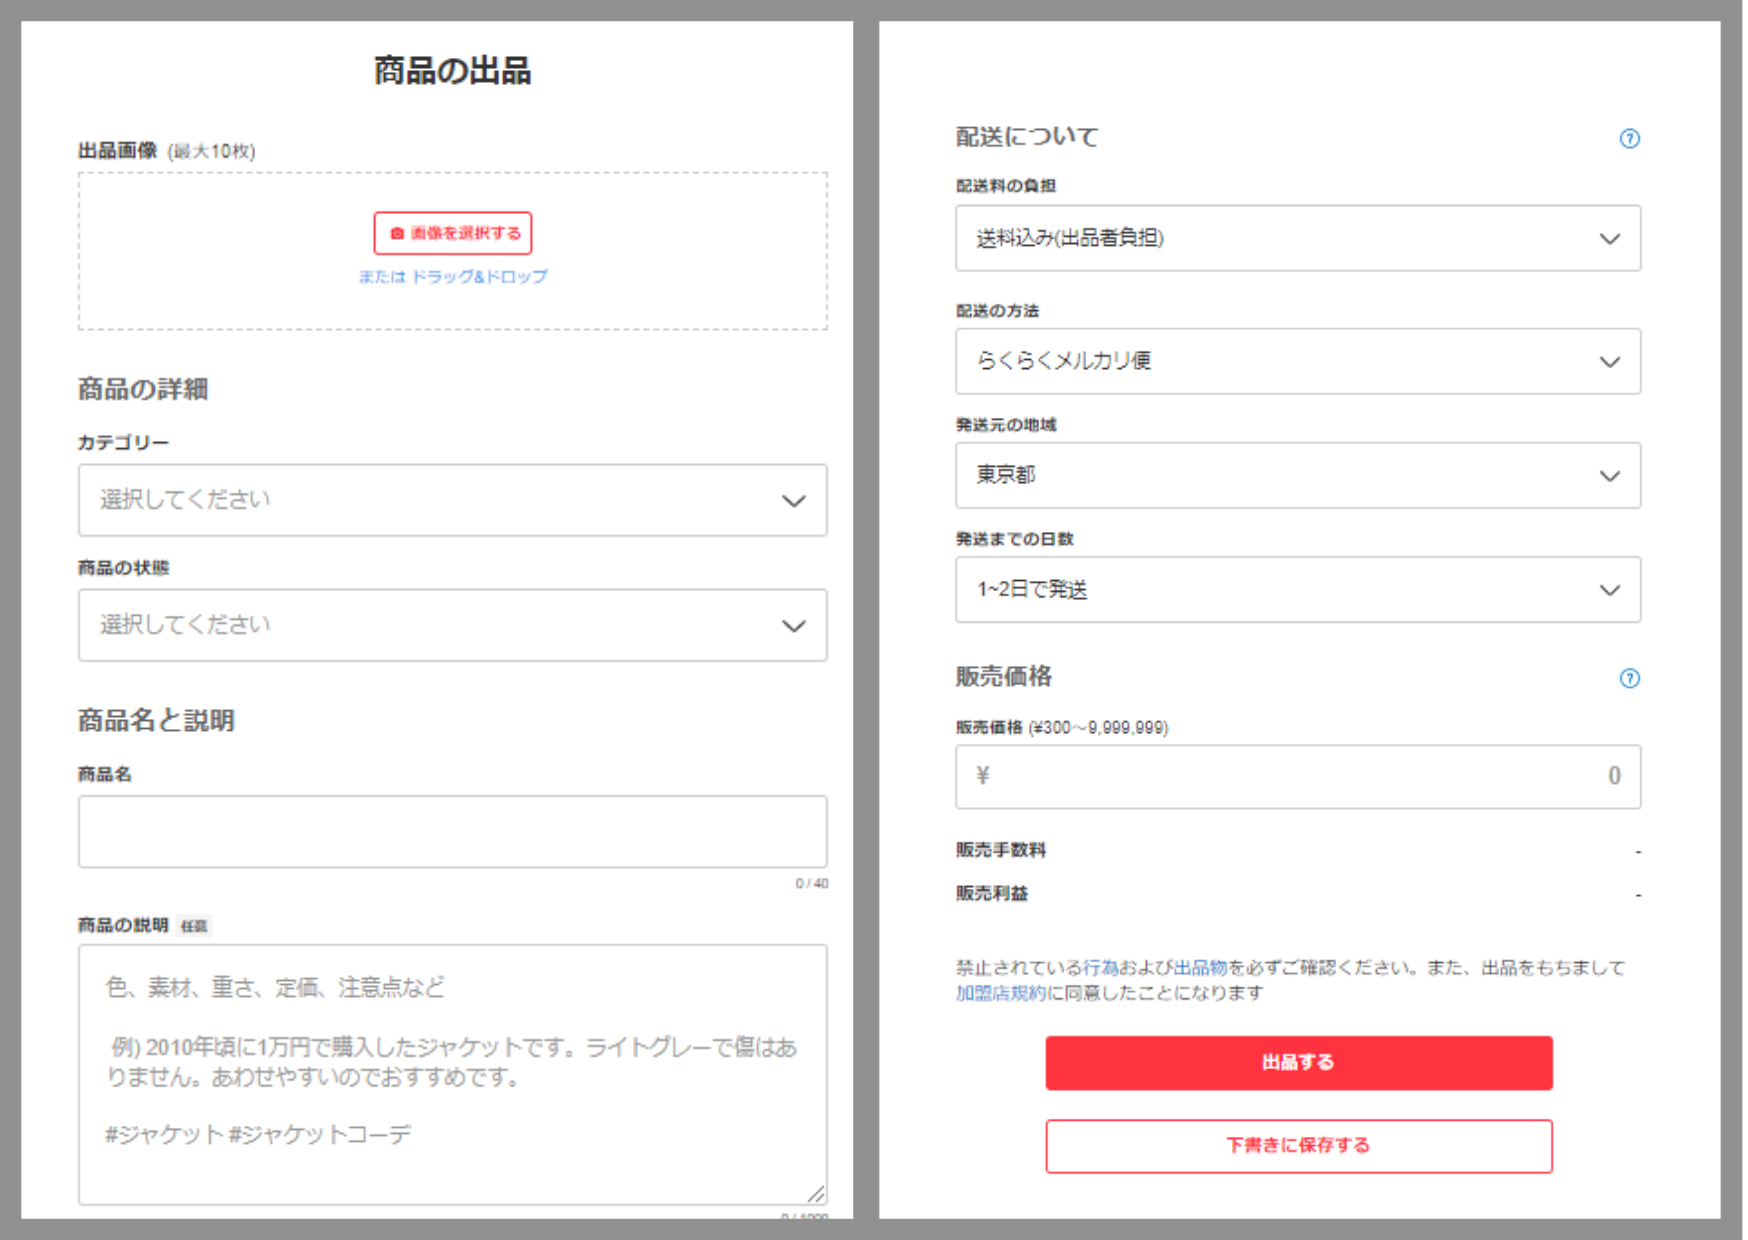This screenshot has height=1240, width=1748.
Task: Click inside the 商品名 name field
Action: pyautogui.click(x=452, y=831)
